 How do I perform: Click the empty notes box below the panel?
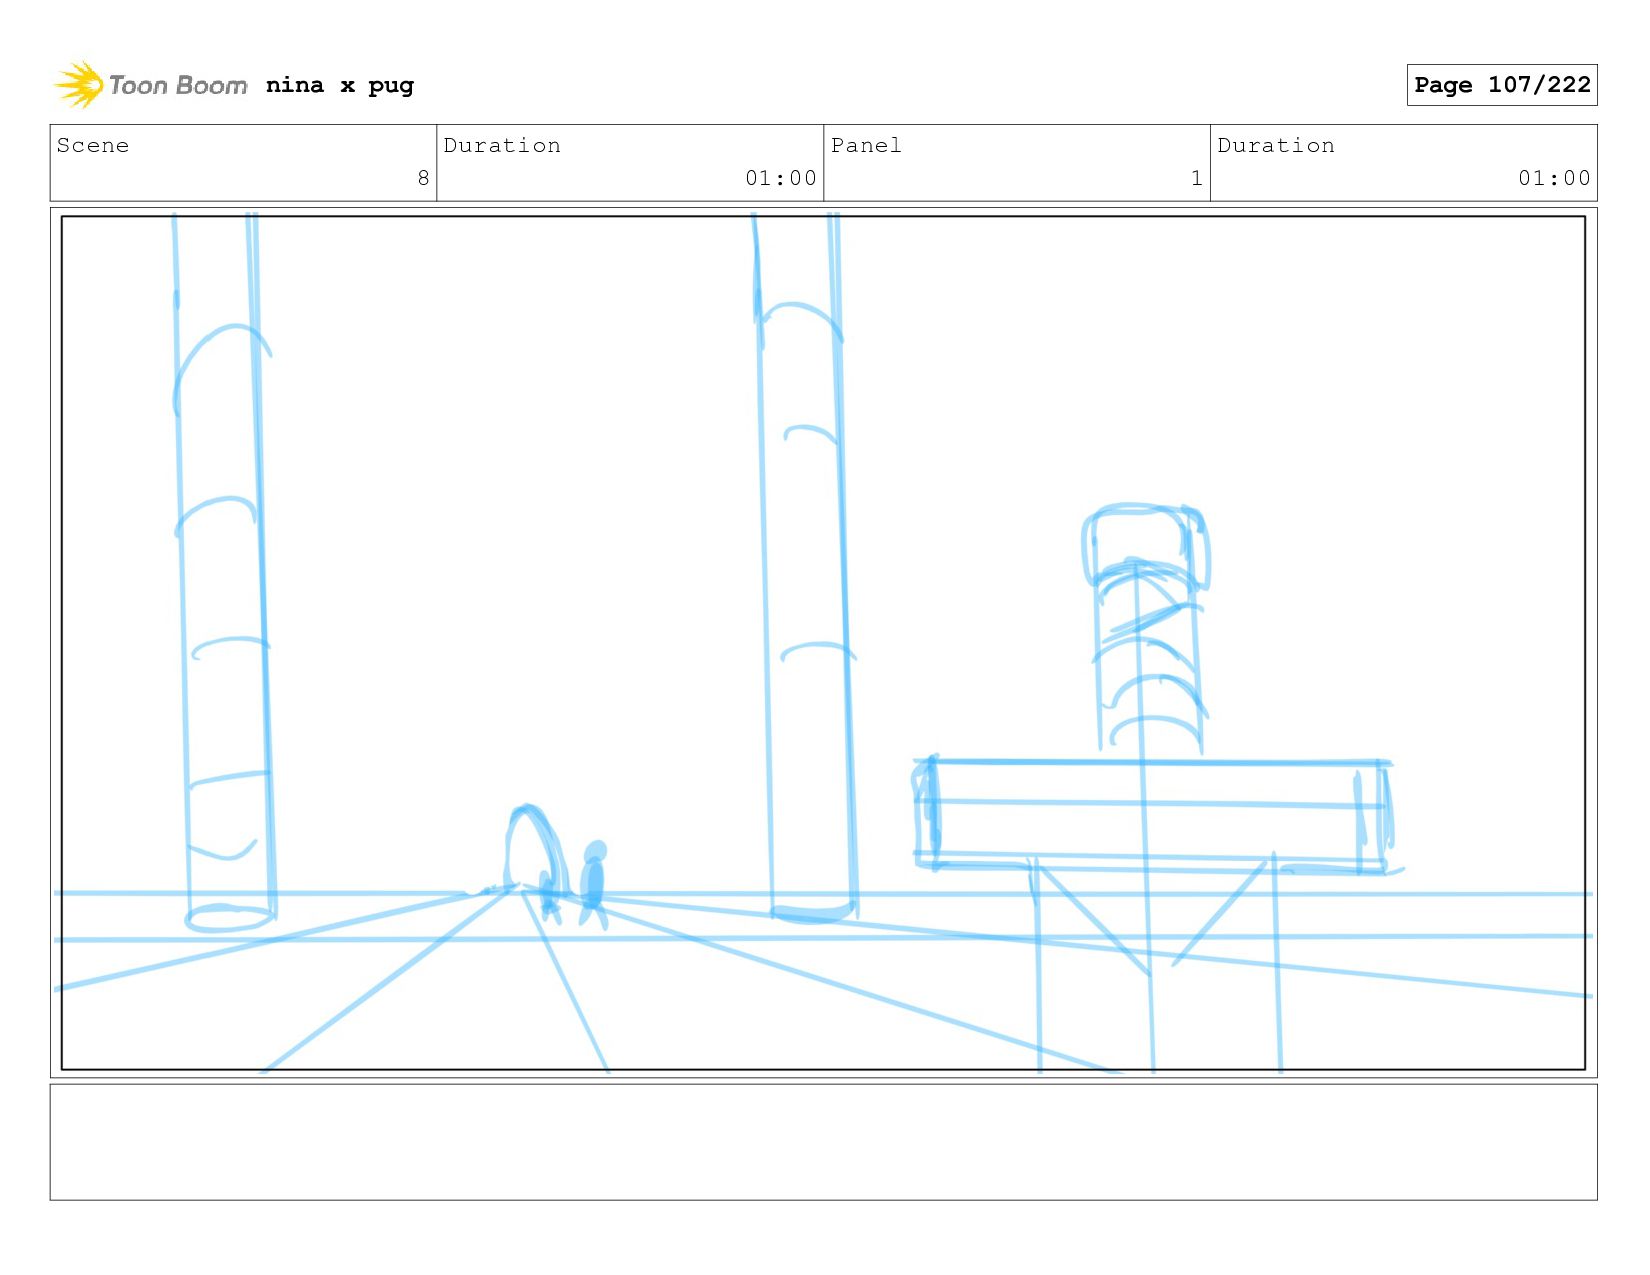tap(823, 1142)
